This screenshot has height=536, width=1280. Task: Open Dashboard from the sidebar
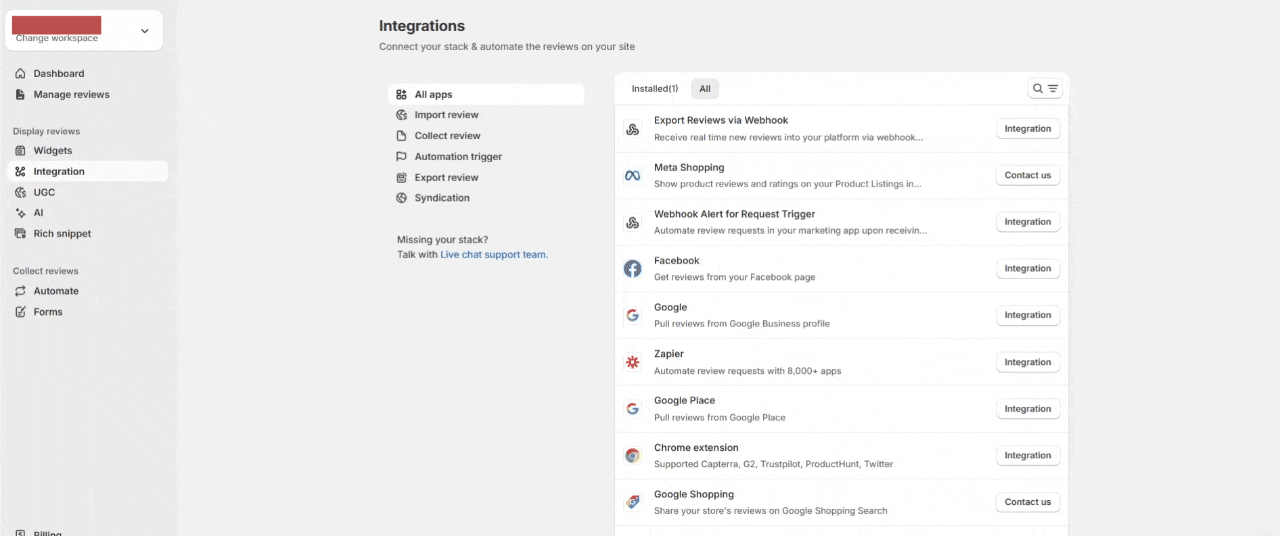[58, 74]
